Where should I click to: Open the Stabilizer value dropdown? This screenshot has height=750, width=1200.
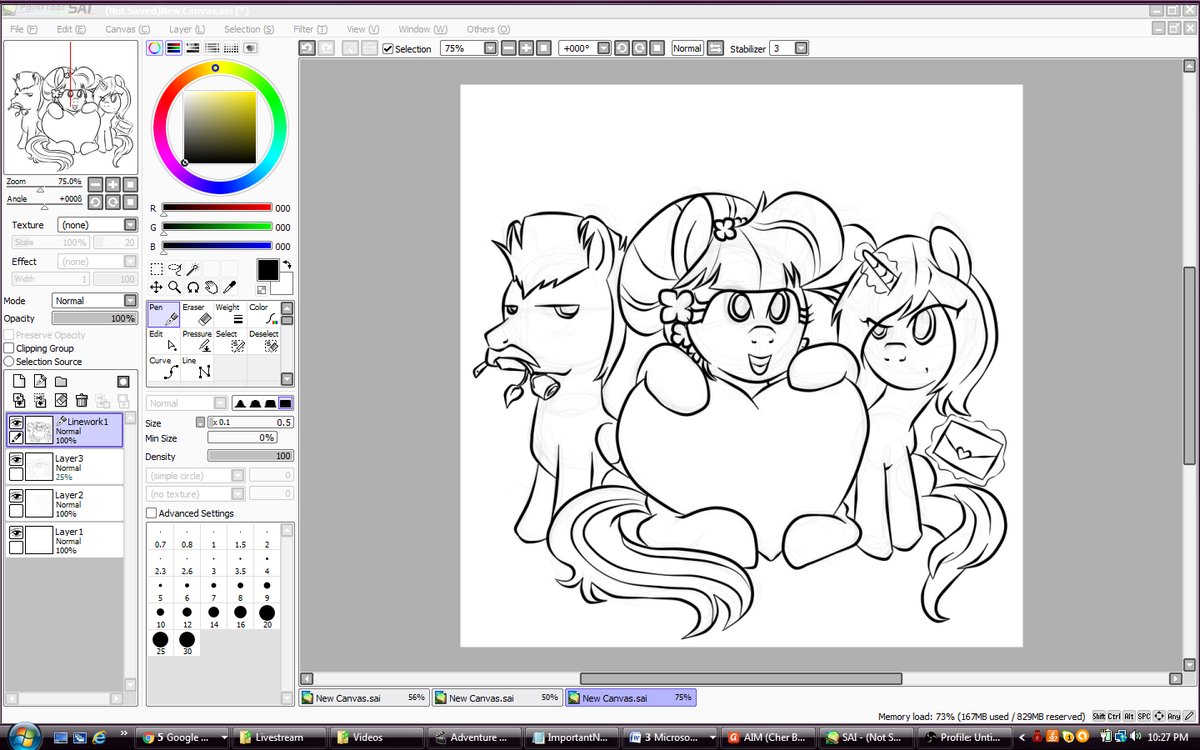click(801, 48)
